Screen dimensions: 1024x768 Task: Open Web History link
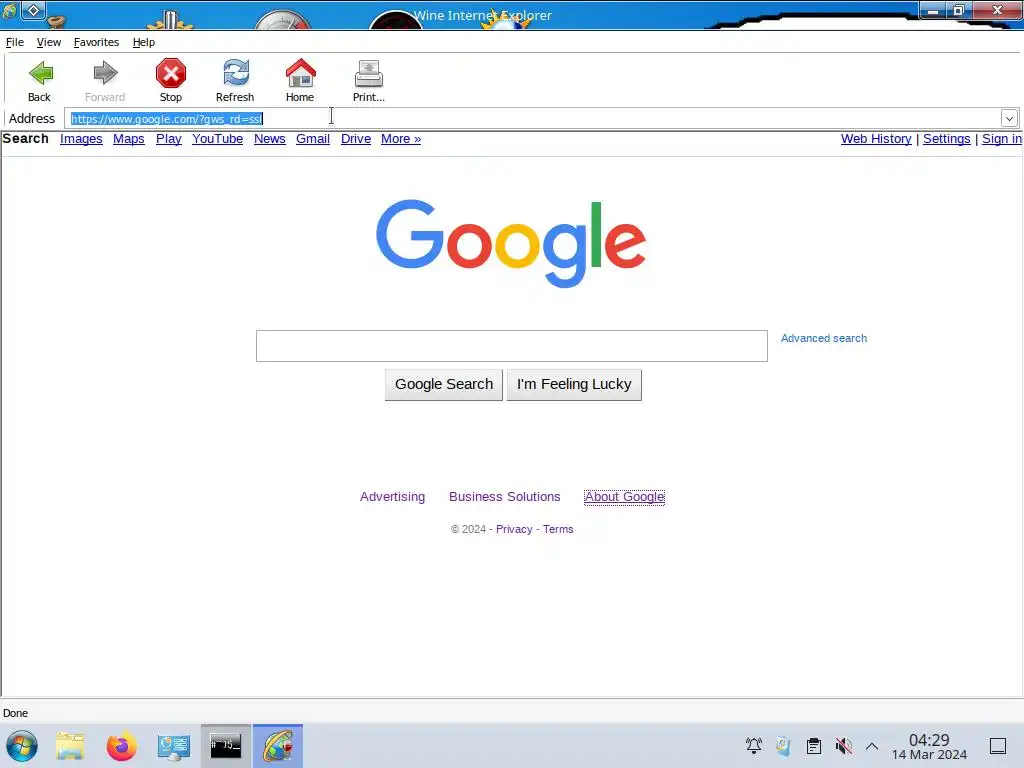876,139
